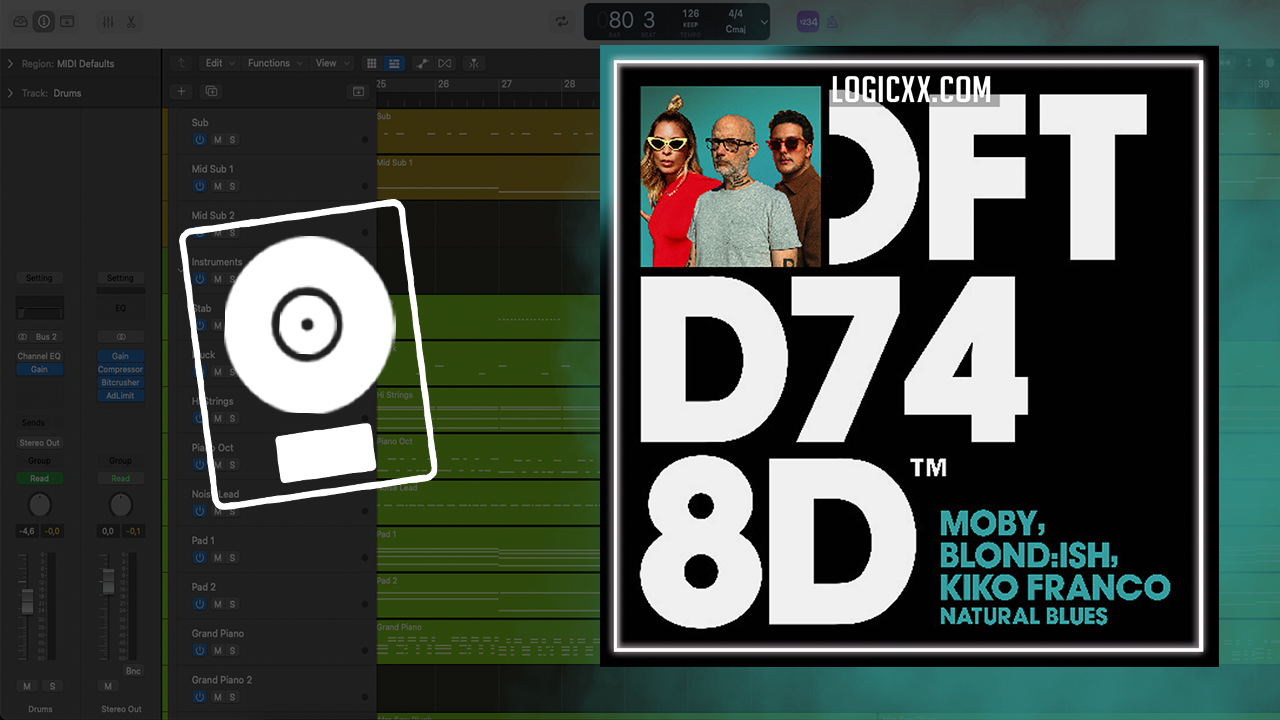Mute the Grand Piano 2 track

(x=217, y=697)
